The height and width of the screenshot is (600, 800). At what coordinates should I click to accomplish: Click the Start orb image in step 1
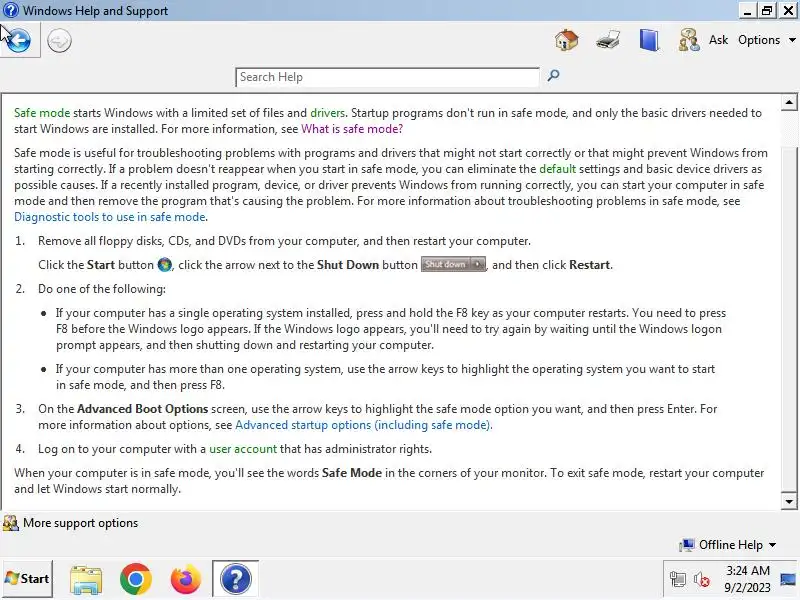pos(165,265)
